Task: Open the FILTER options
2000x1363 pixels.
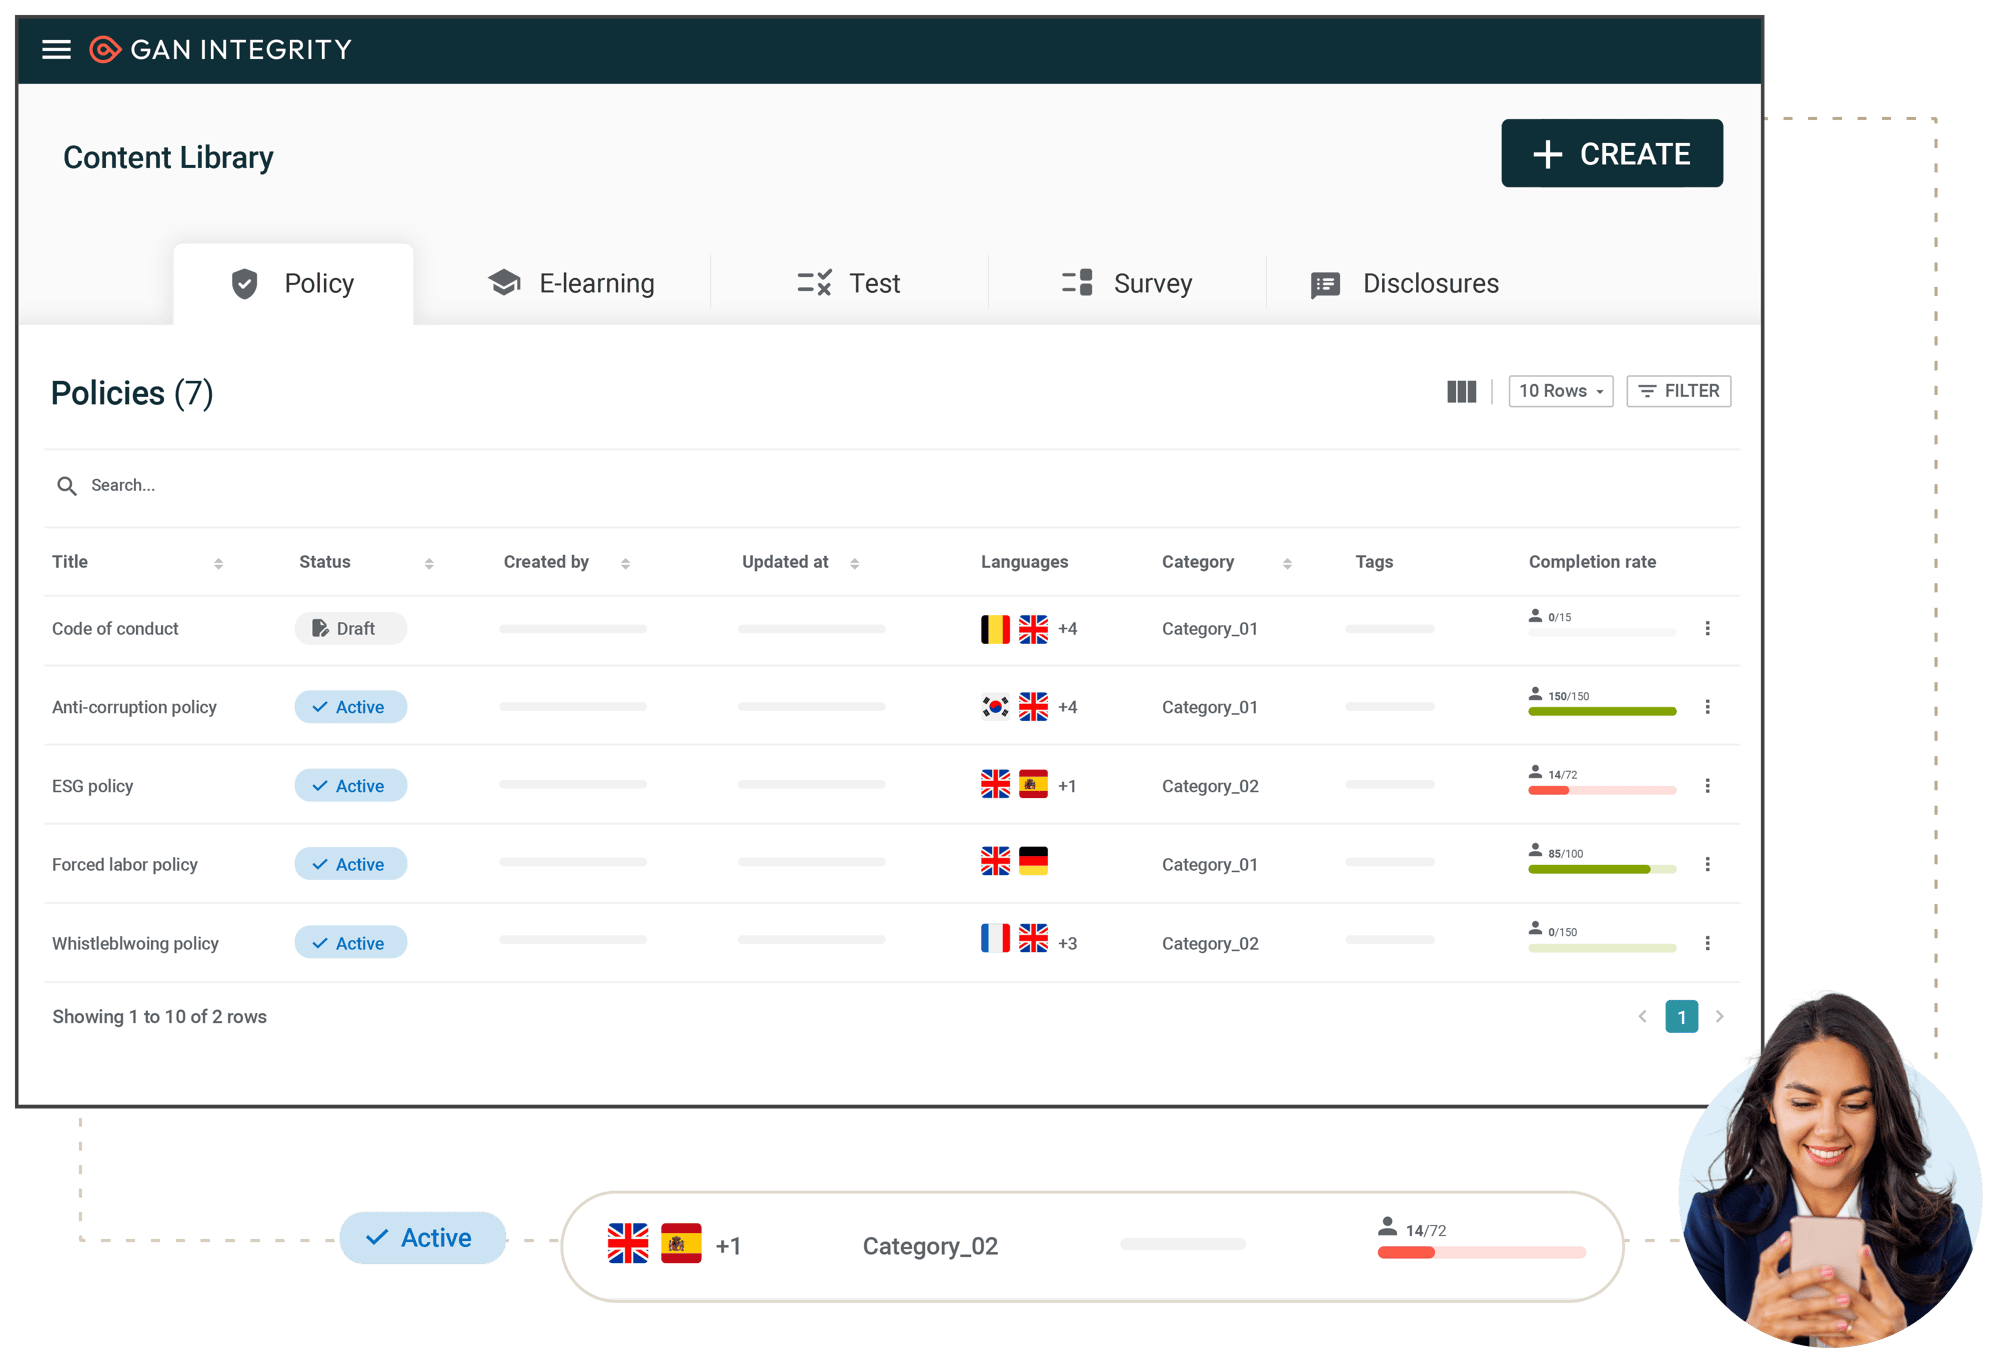Action: click(1678, 391)
